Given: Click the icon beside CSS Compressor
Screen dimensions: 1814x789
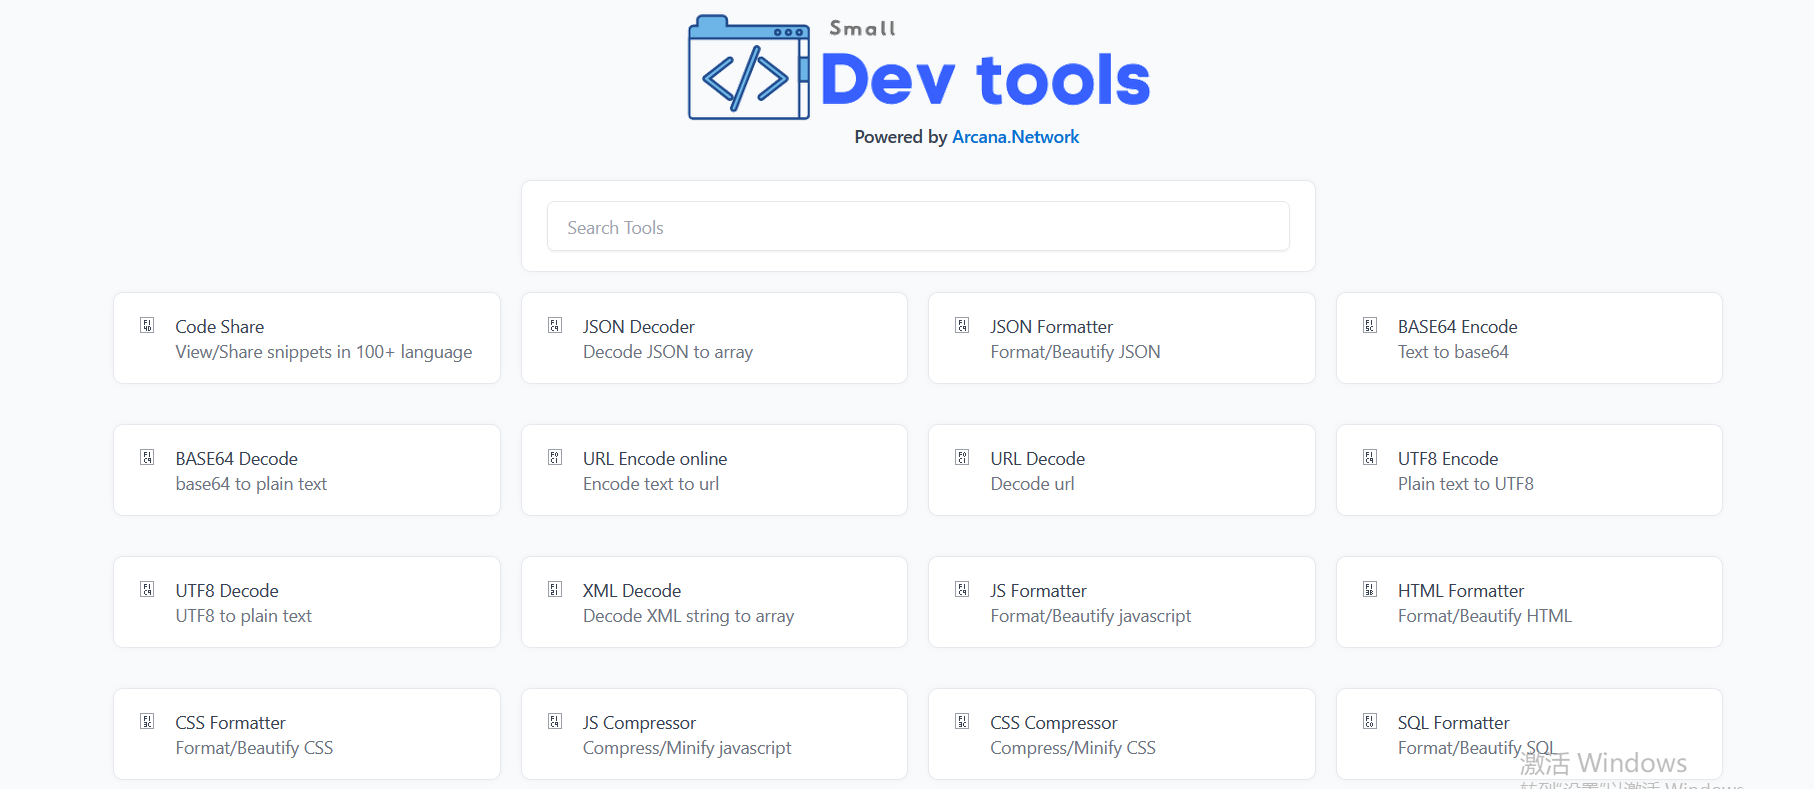Looking at the screenshot, I should (x=962, y=721).
